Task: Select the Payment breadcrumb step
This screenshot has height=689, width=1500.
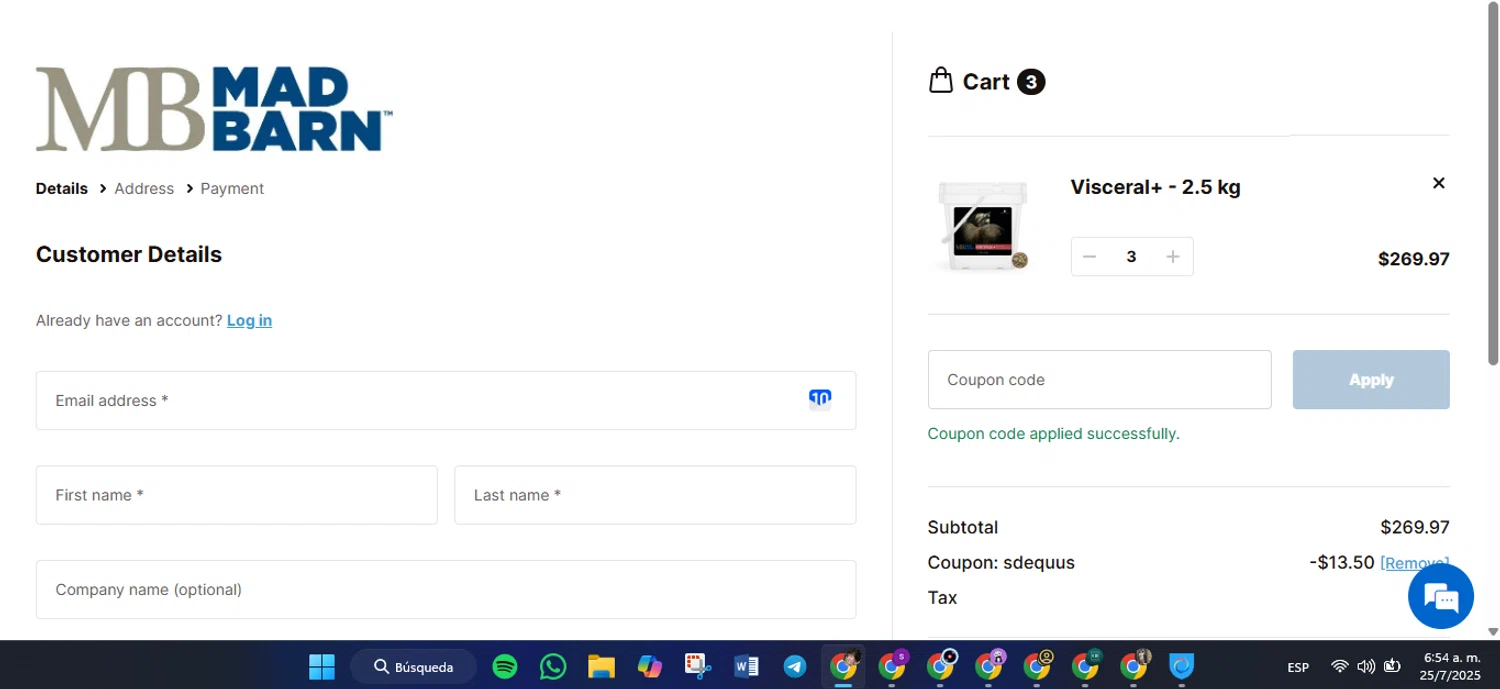Action: click(232, 188)
